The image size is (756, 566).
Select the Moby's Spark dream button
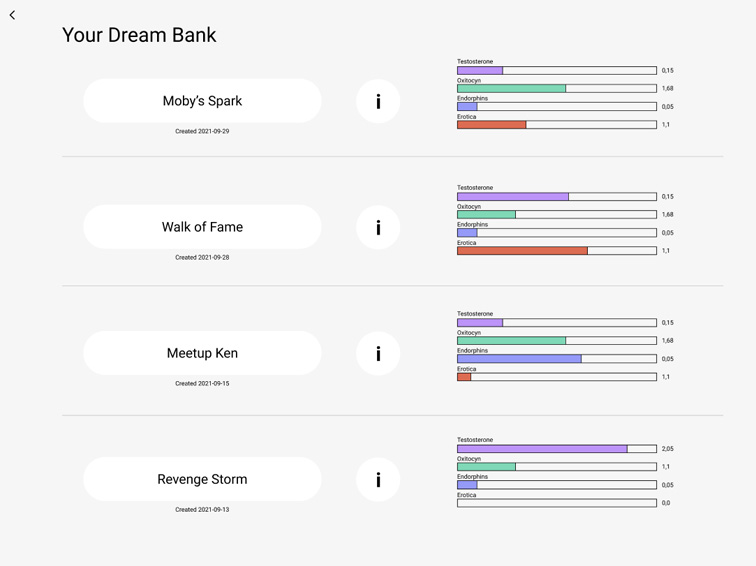coord(202,101)
